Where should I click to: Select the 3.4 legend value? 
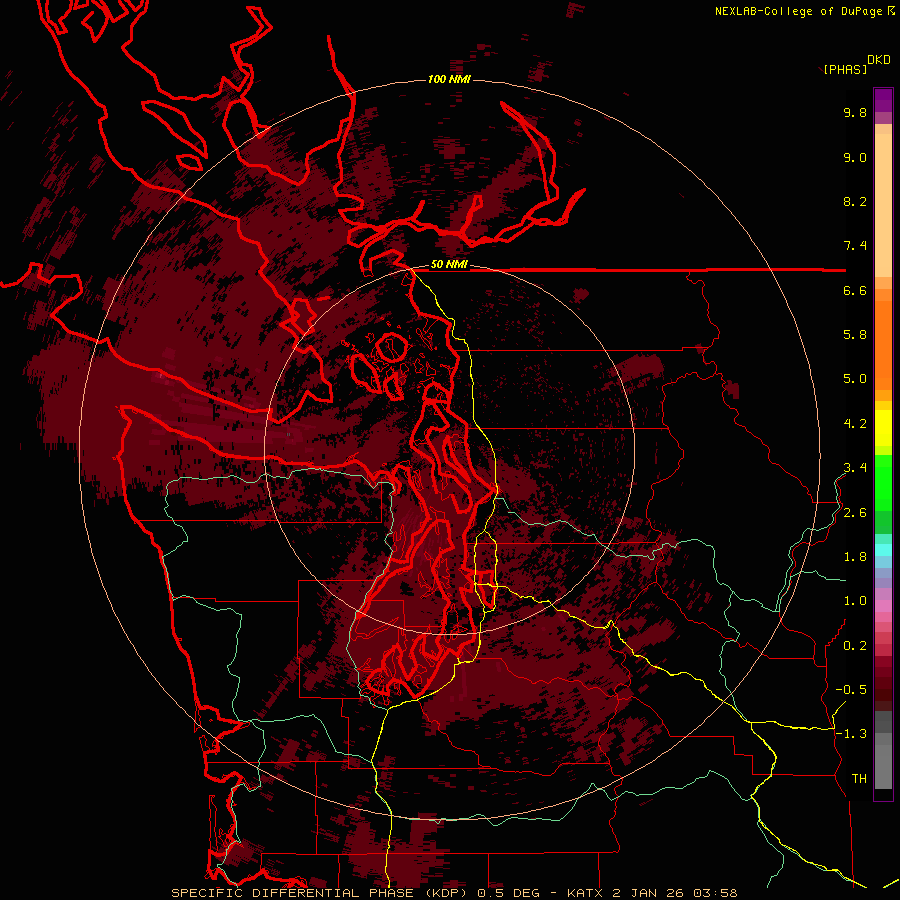tap(855, 468)
